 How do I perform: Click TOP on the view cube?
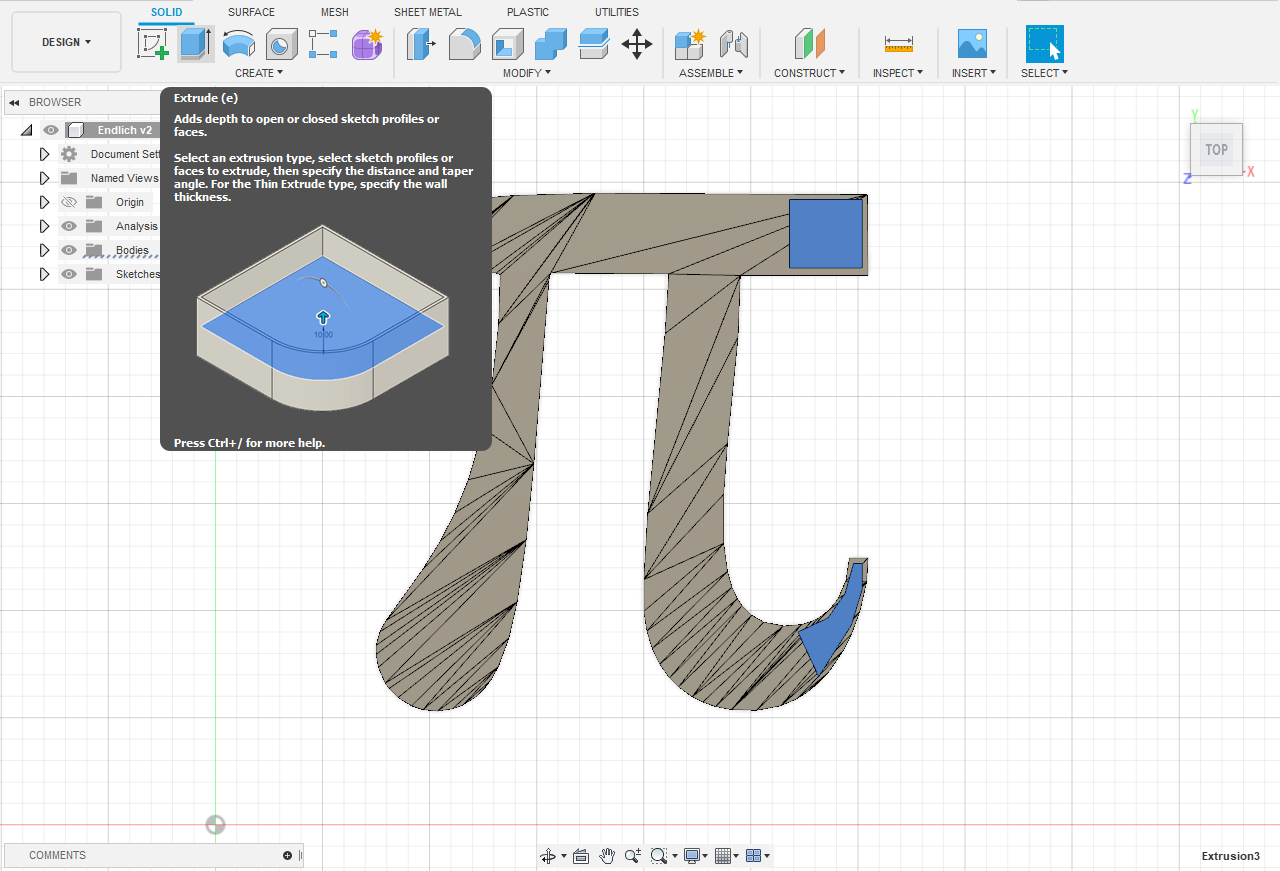point(1216,149)
